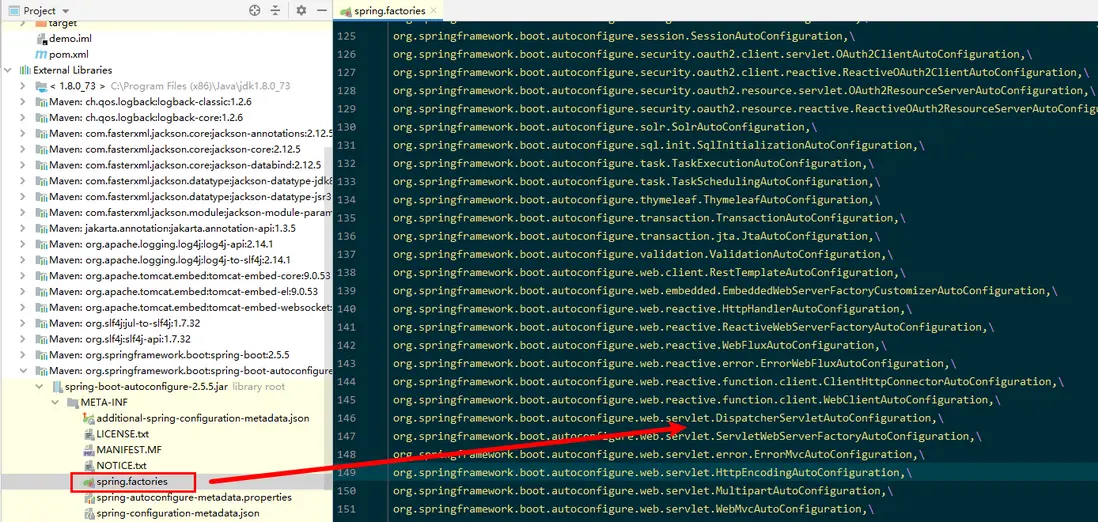Click library icon of logback-classic:1.2.6

(41, 102)
